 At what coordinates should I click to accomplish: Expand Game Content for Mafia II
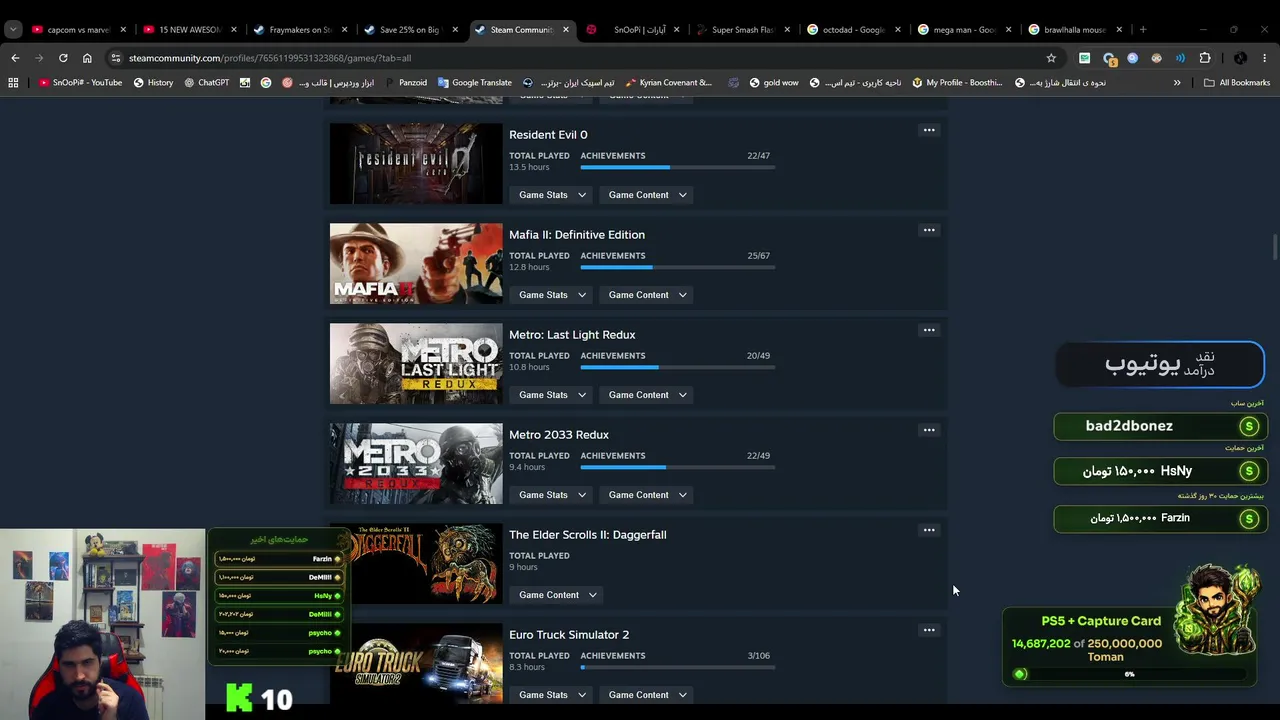point(647,295)
